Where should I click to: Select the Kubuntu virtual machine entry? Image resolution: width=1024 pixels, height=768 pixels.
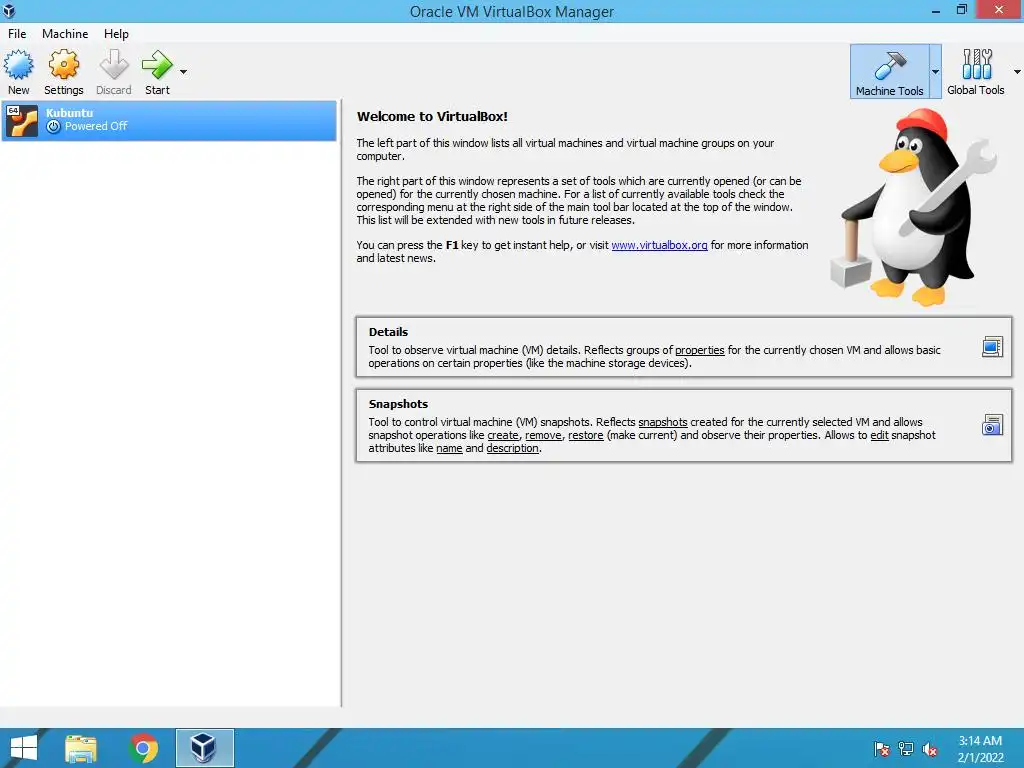(169, 121)
